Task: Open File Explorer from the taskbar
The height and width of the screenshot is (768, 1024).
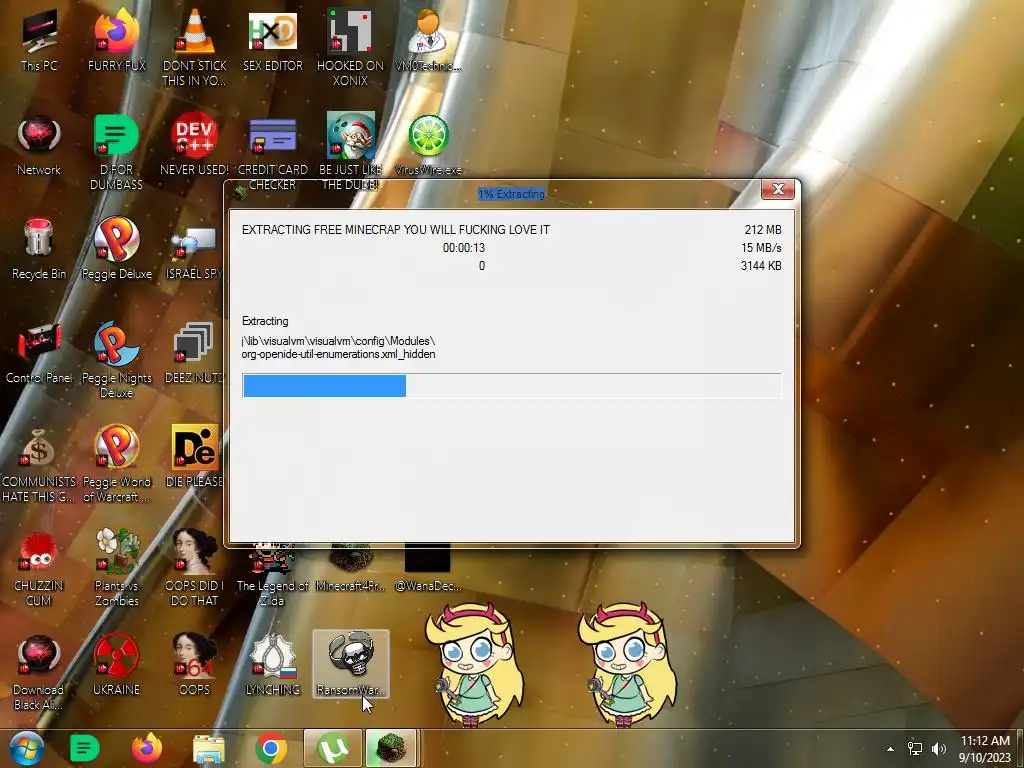Action: click(209, 748)
